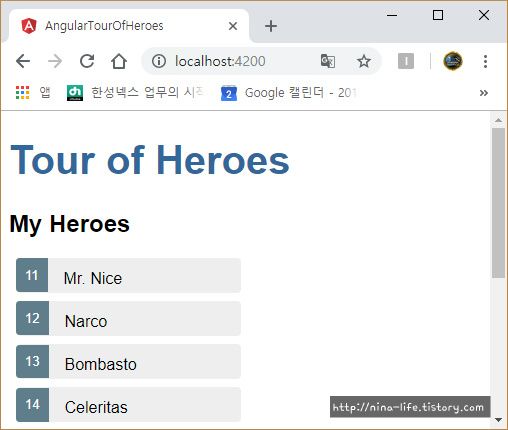Expand hidden bookmarks chevron
Image resolution: width=508 pixels, height=430 pixels.
[484, 93]
